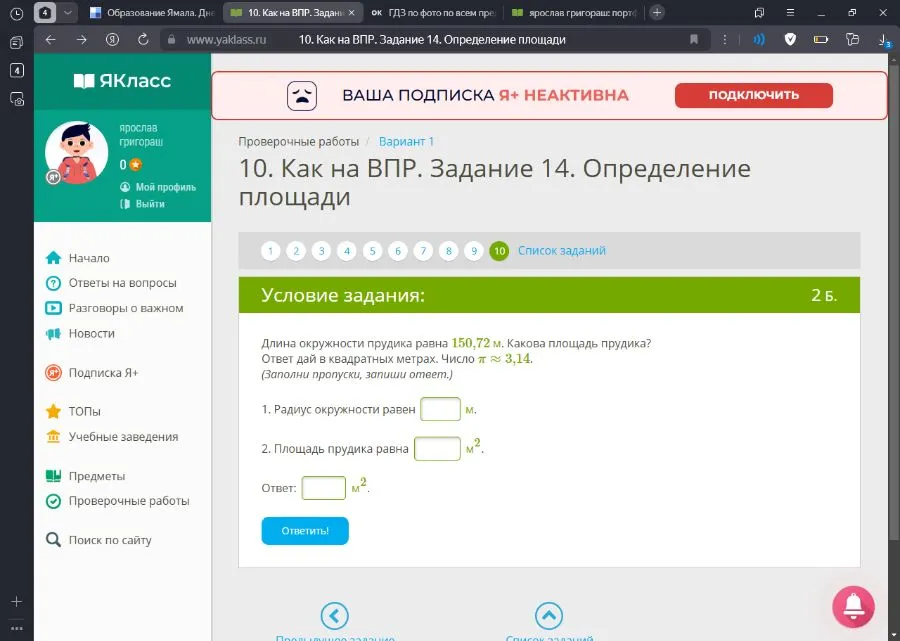Select question number 5 circle
This screenshot has height=641, width=900.
[372, 251]
